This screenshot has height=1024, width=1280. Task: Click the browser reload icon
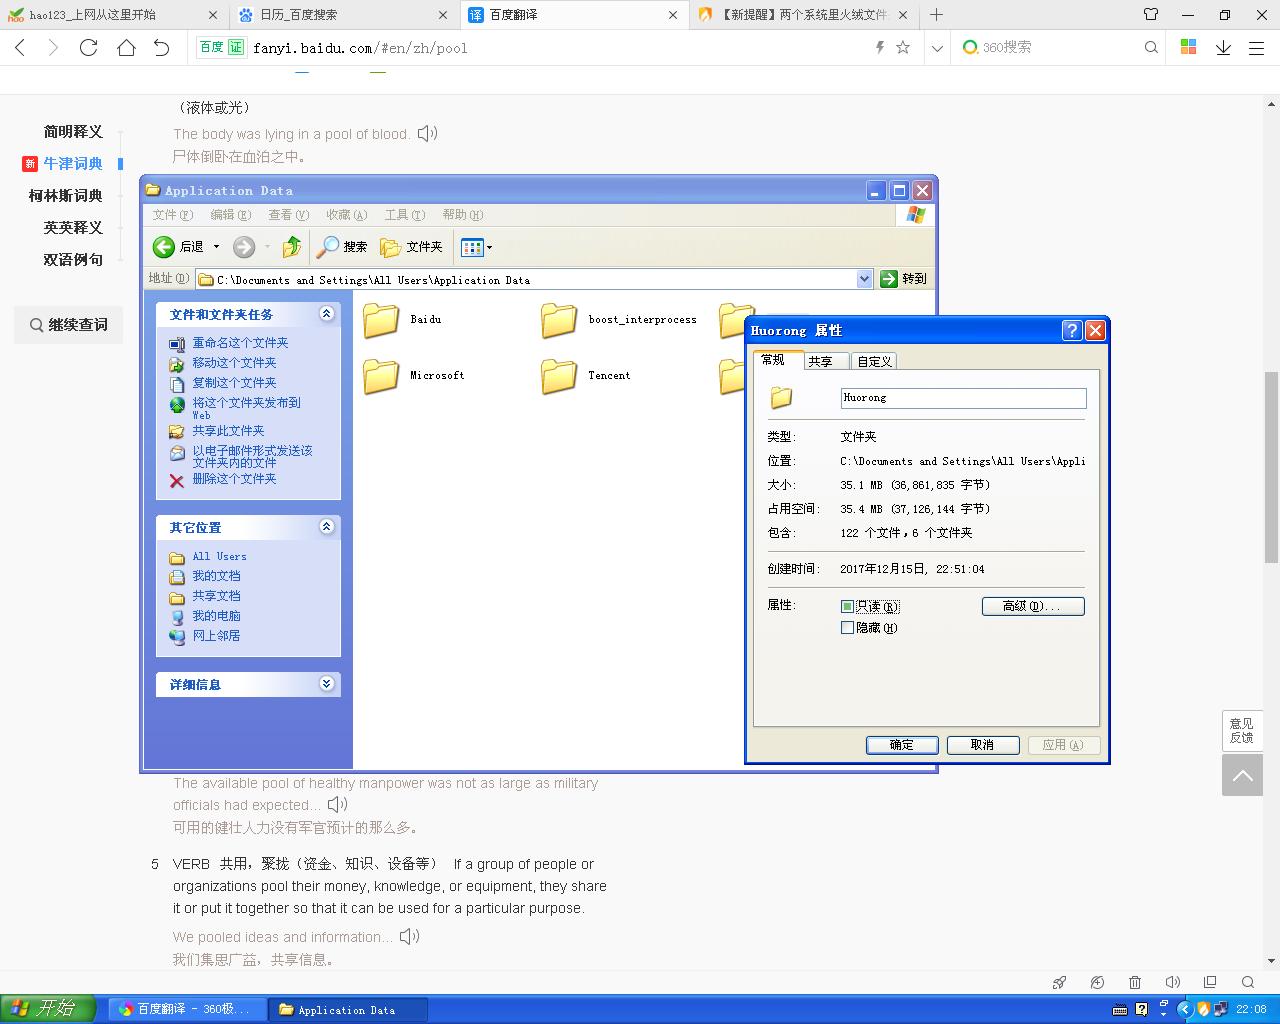[x=89, y=47]
